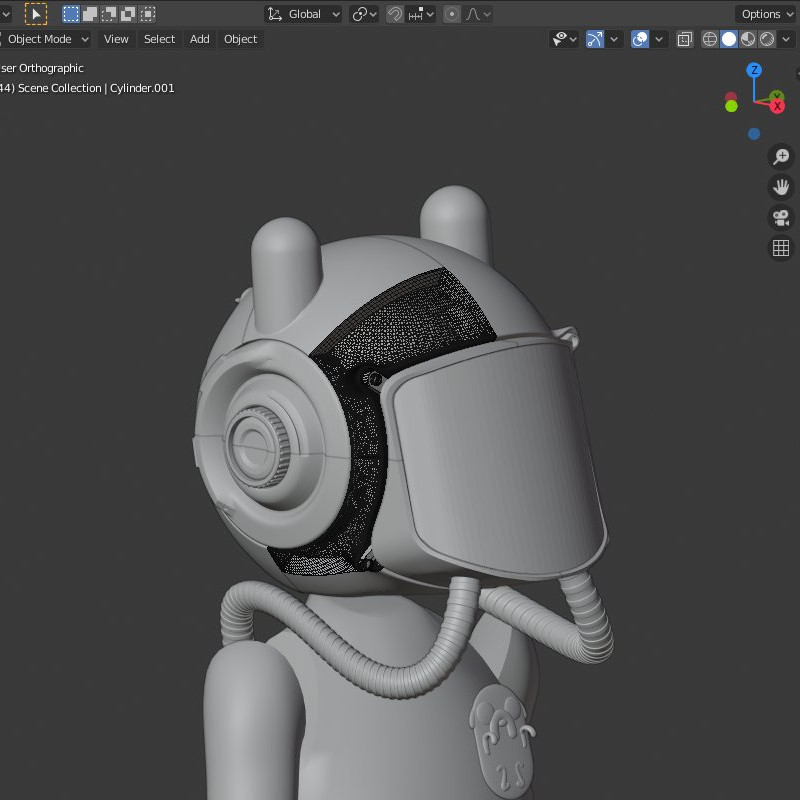This screenshot has width=800, height=800.
Task: Choose the Intersect Selection mode icon
Action: 147,14
